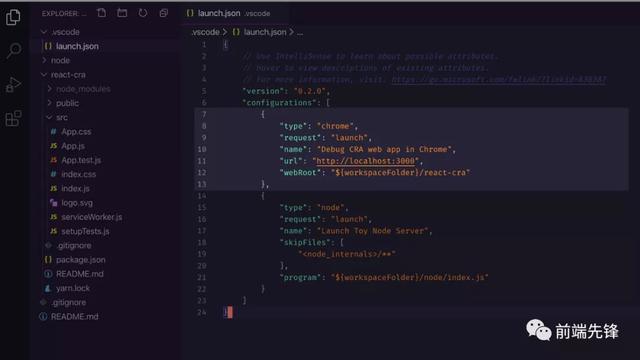Collapse the src folder

[x=62, y=118]
